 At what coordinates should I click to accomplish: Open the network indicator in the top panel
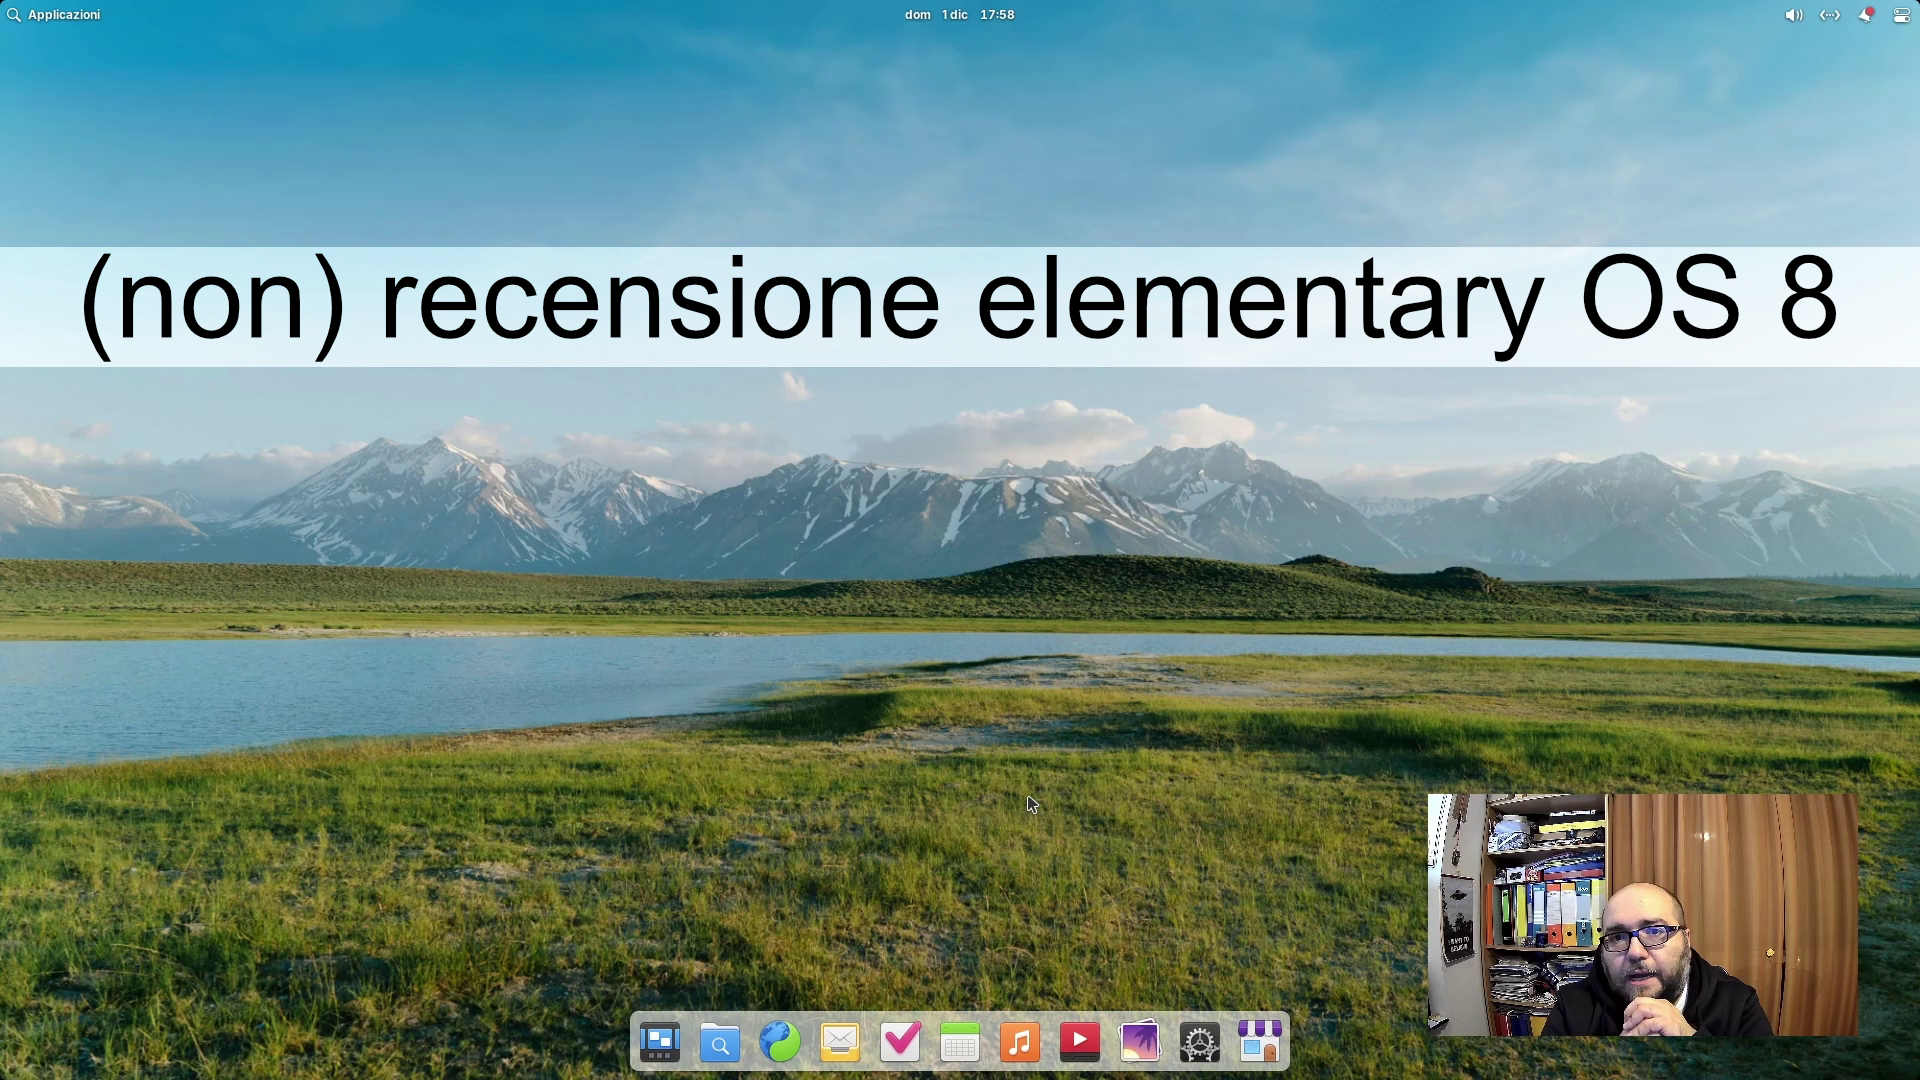pyautogui.click(x=1830, y=15)
